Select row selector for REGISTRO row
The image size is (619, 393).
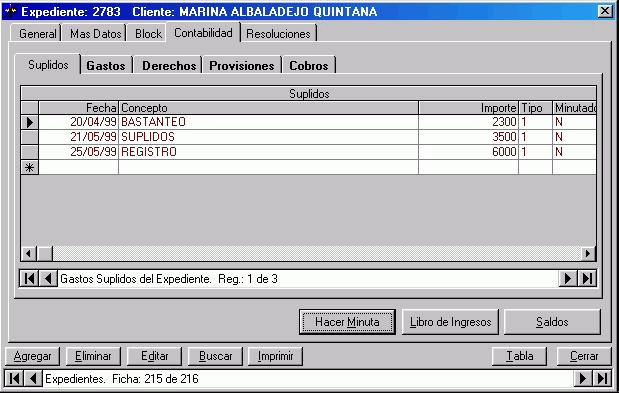pos(30,152)
